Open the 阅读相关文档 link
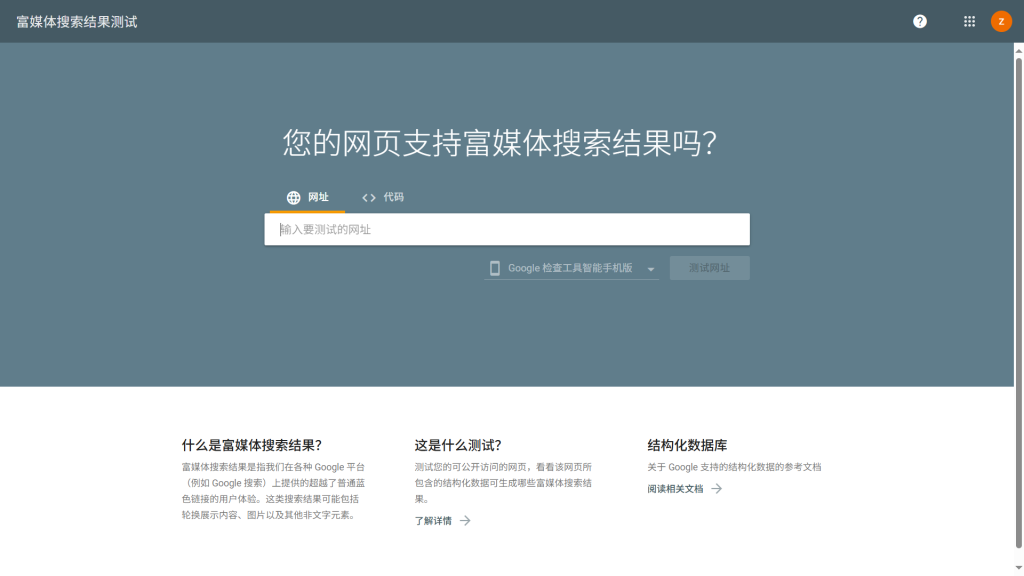This screenshot has height=576, width=1024. pyautogui.click(x=675, y=488)
